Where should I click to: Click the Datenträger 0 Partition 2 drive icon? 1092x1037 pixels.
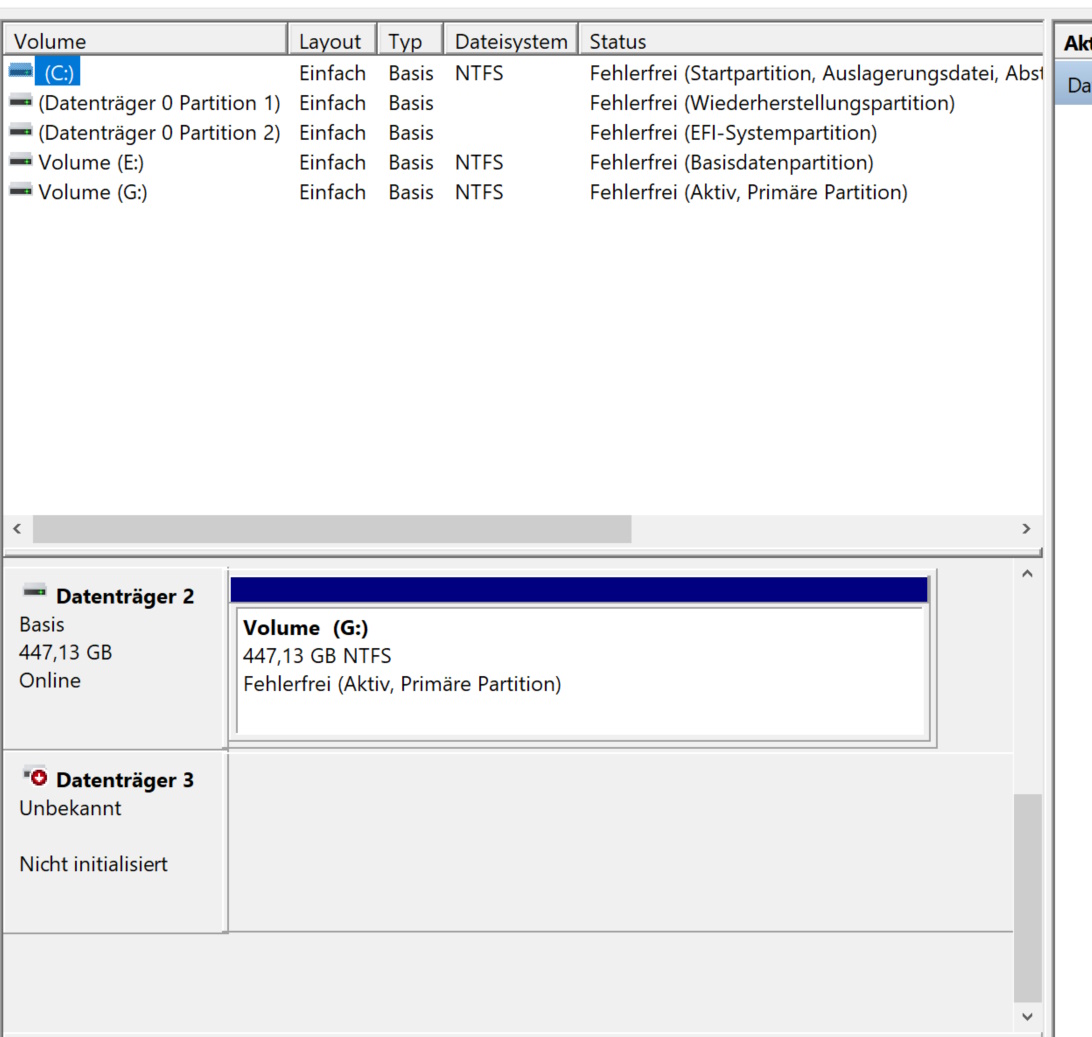coord(20,132)
